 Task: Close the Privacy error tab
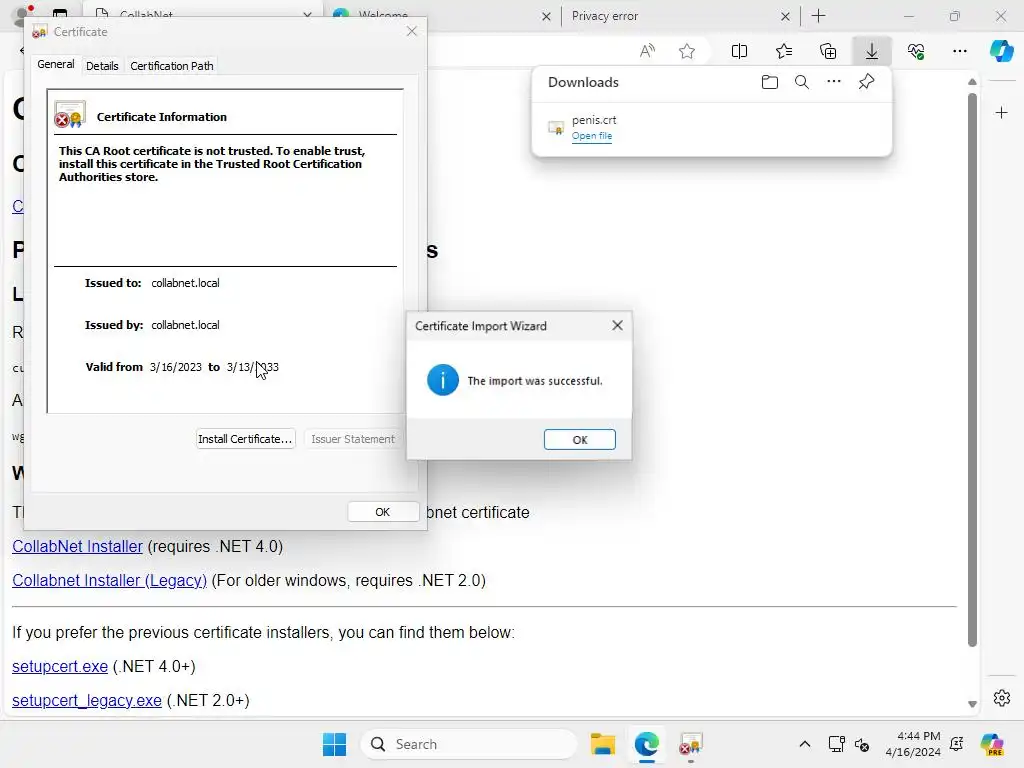pyautogui.click(x=785, y=16)
